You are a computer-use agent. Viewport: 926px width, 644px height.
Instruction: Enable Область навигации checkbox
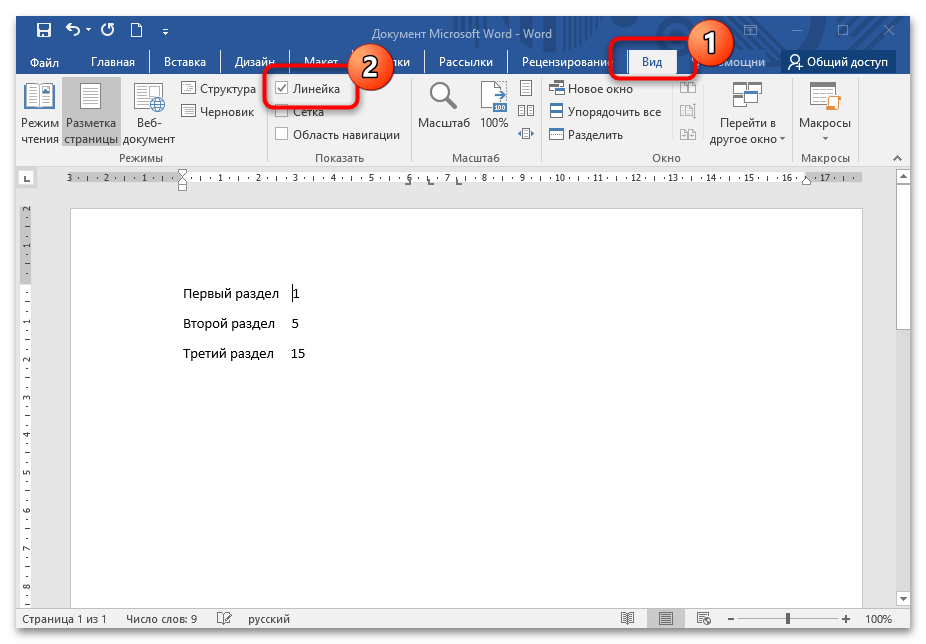(282, 135)
